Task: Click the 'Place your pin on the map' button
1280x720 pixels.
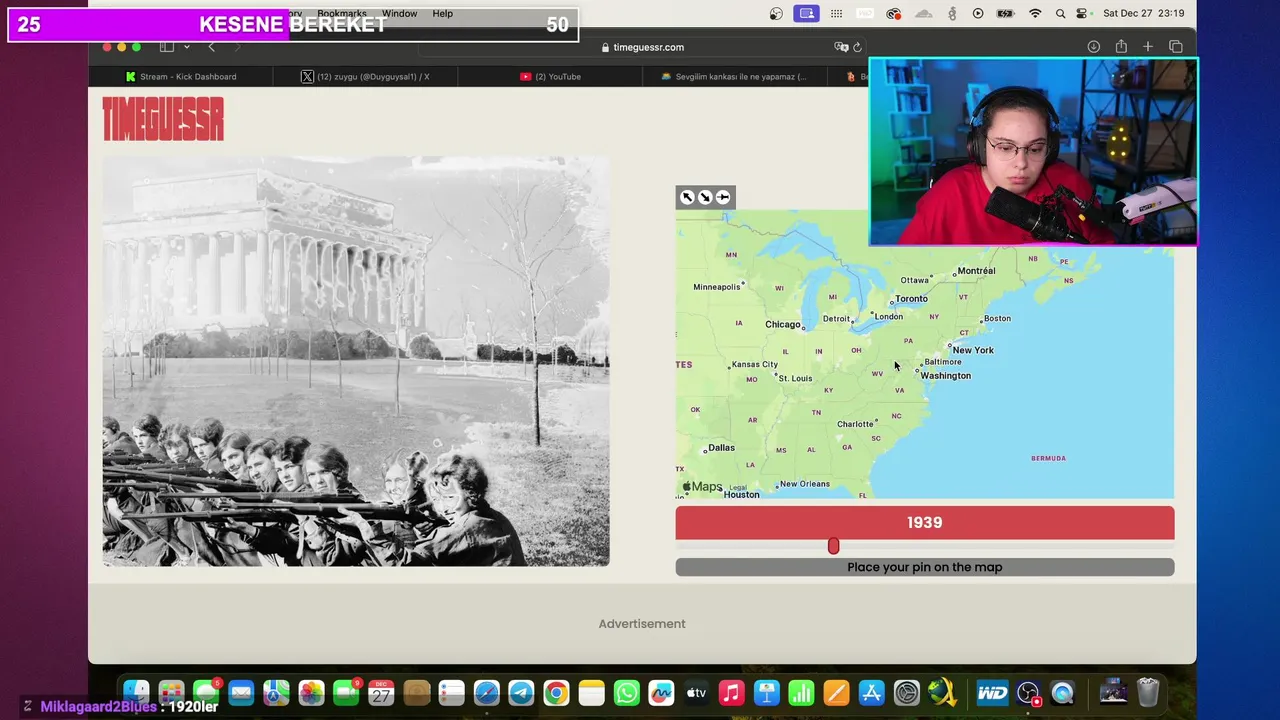Action: click(x=925, y=567)
